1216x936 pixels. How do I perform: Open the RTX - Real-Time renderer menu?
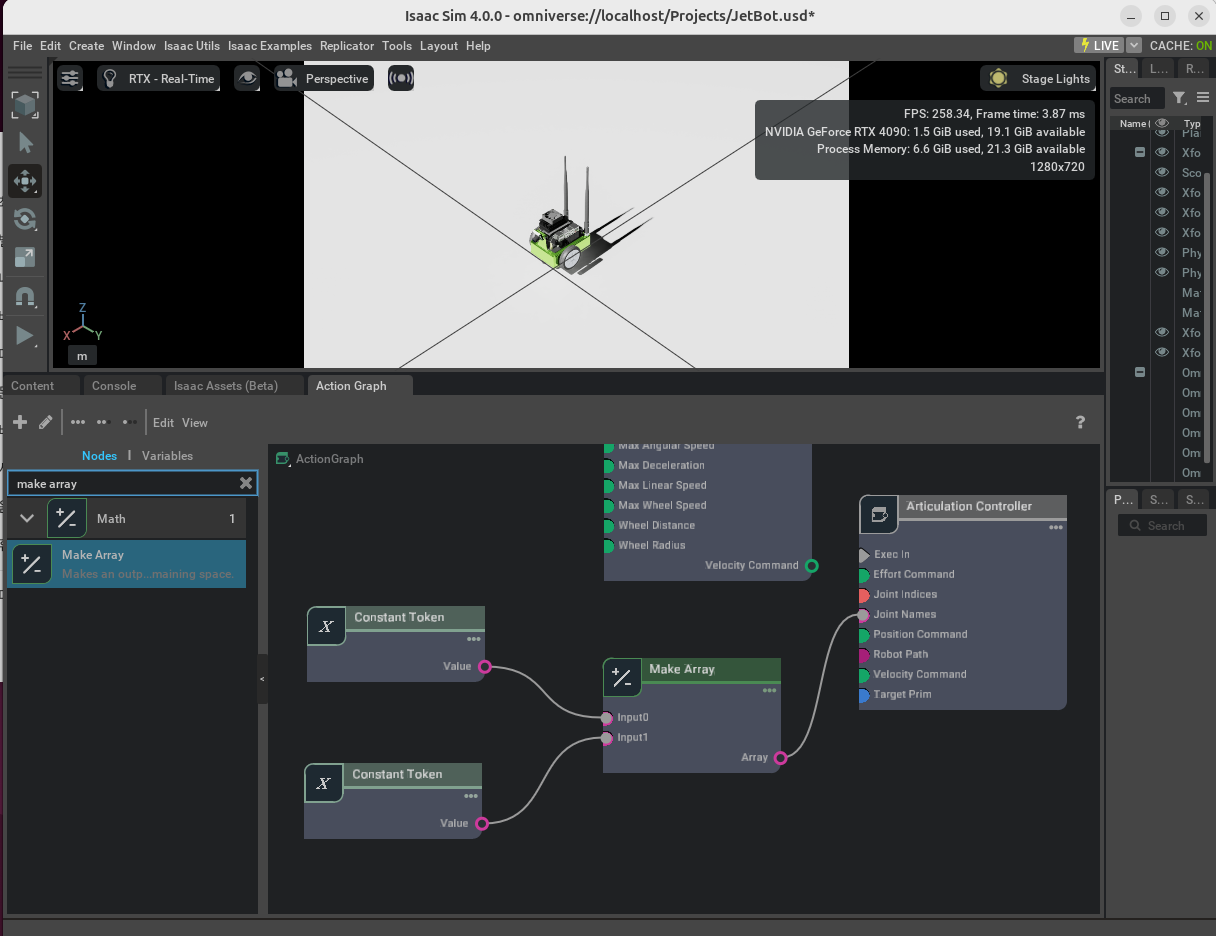click(160, 78)
